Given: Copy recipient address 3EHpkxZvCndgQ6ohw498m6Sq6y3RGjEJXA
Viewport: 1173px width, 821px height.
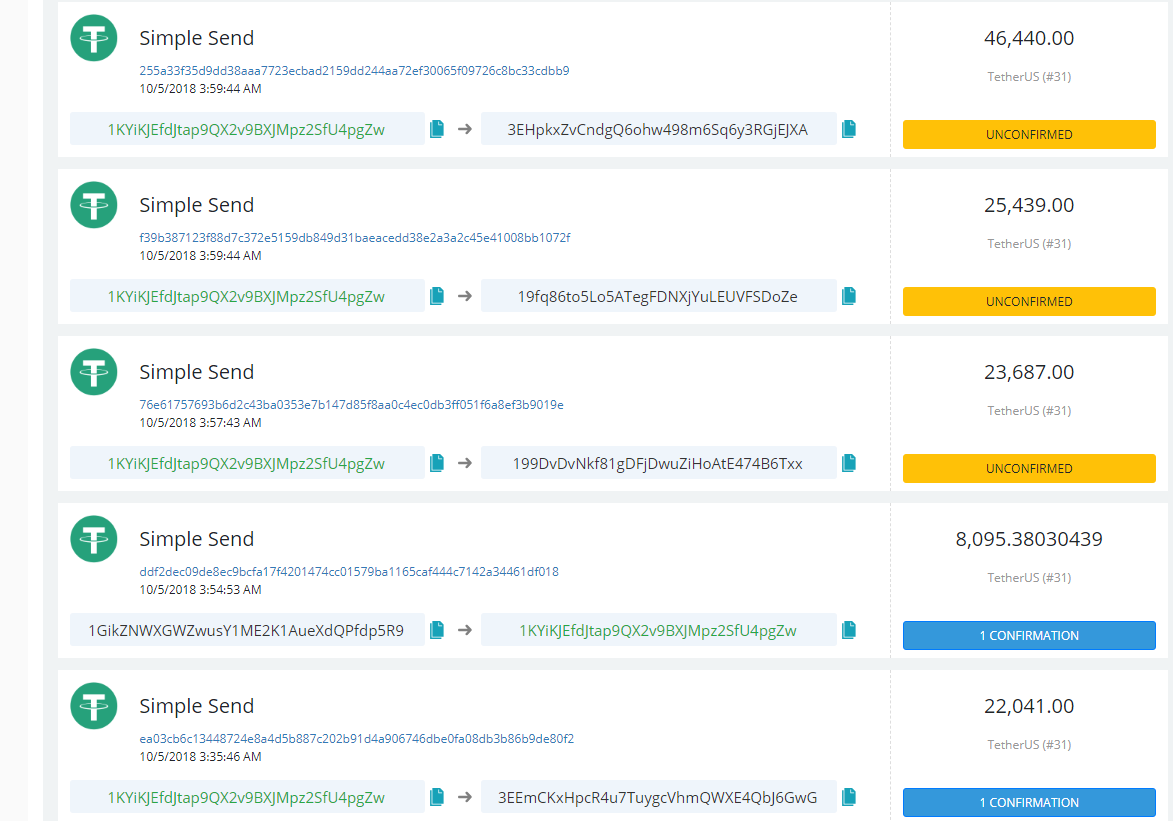Looking at the screenshot, I should 849,129.
